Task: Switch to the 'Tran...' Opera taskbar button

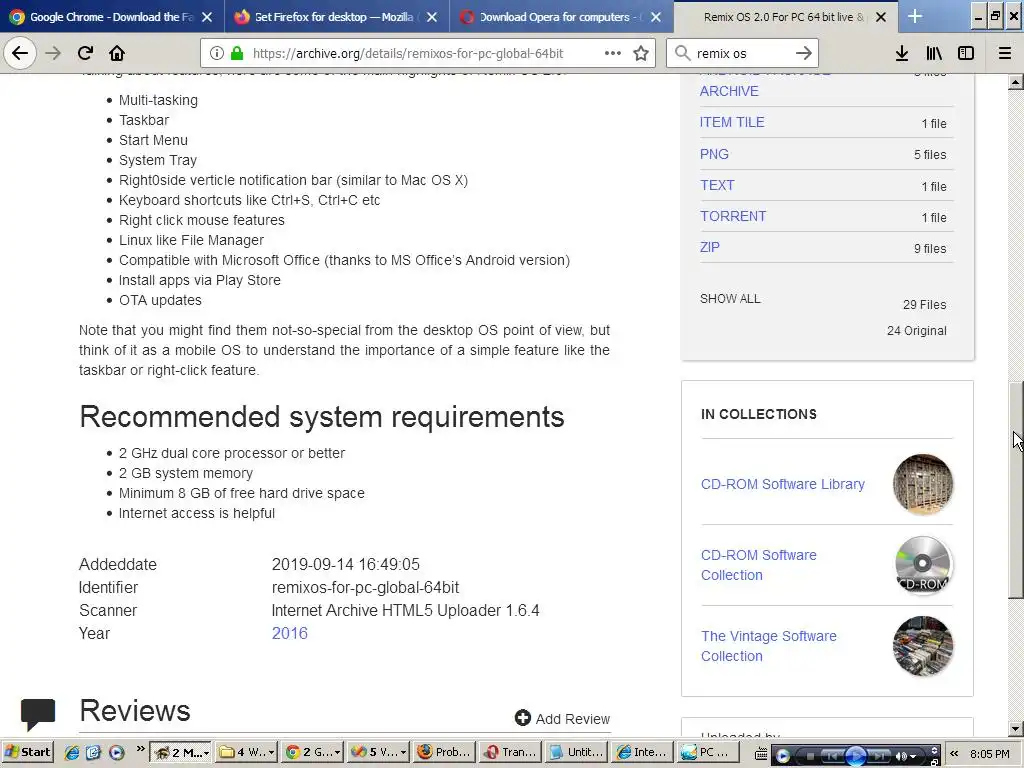Action: tap(509, 752)
